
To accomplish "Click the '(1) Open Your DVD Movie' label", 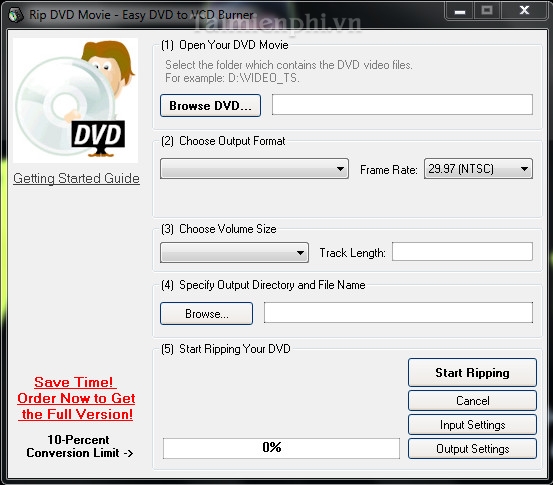I will tap(224, 45).
